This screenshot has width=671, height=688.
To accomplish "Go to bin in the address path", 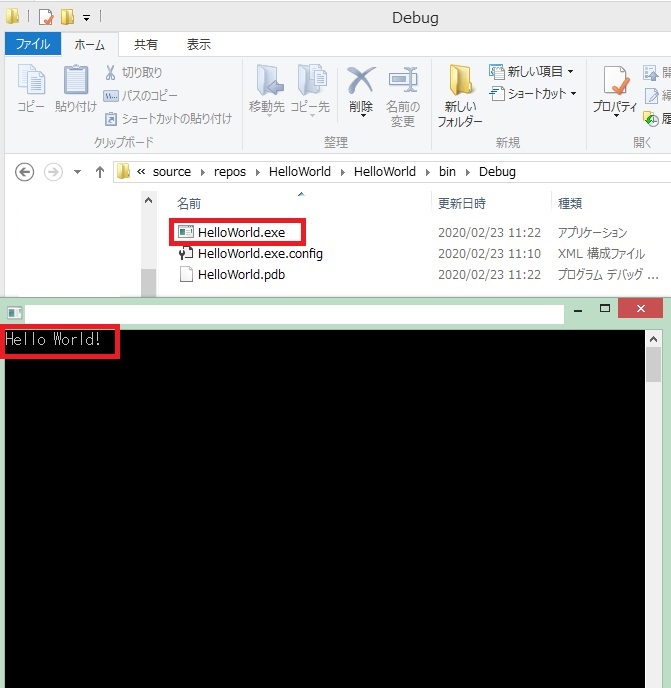I will tap(447, 172).
